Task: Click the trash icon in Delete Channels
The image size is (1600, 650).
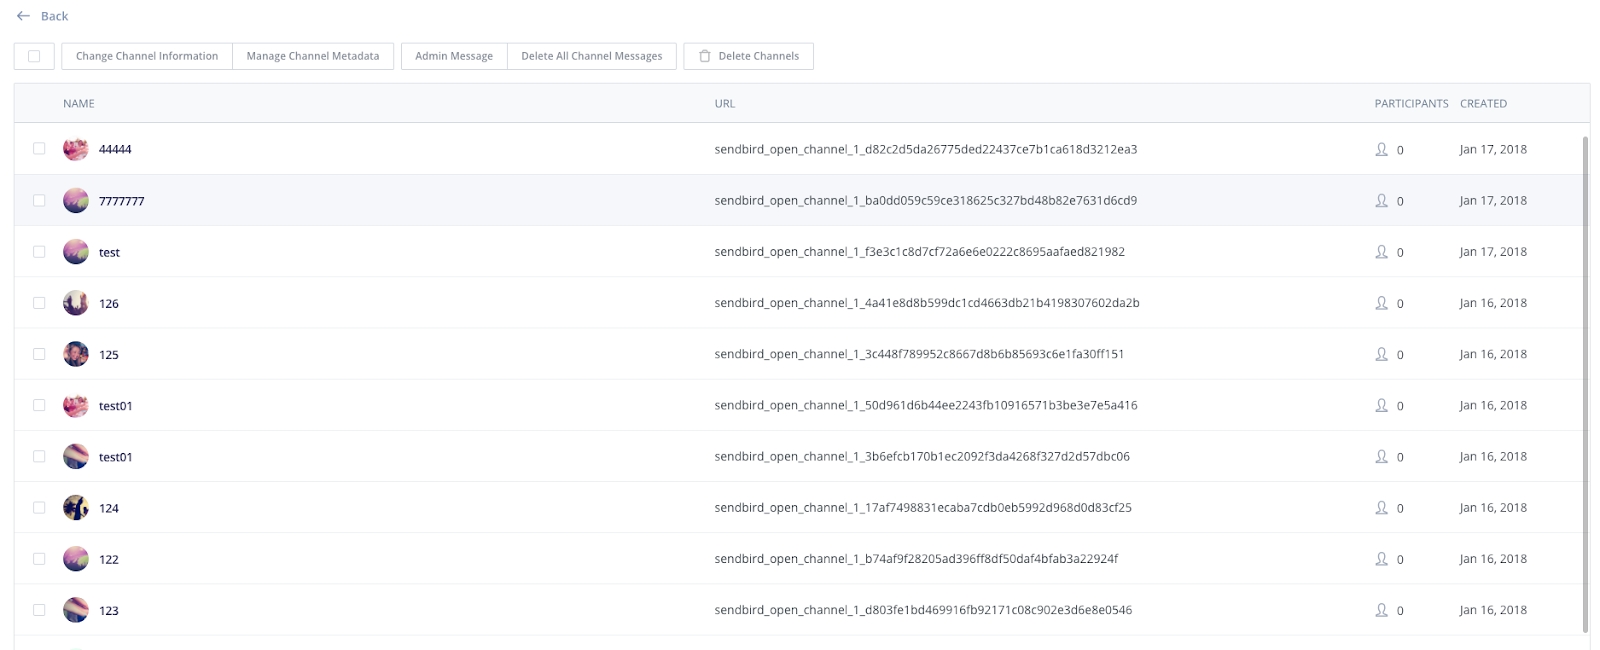Action: click(x=705, y=56)
